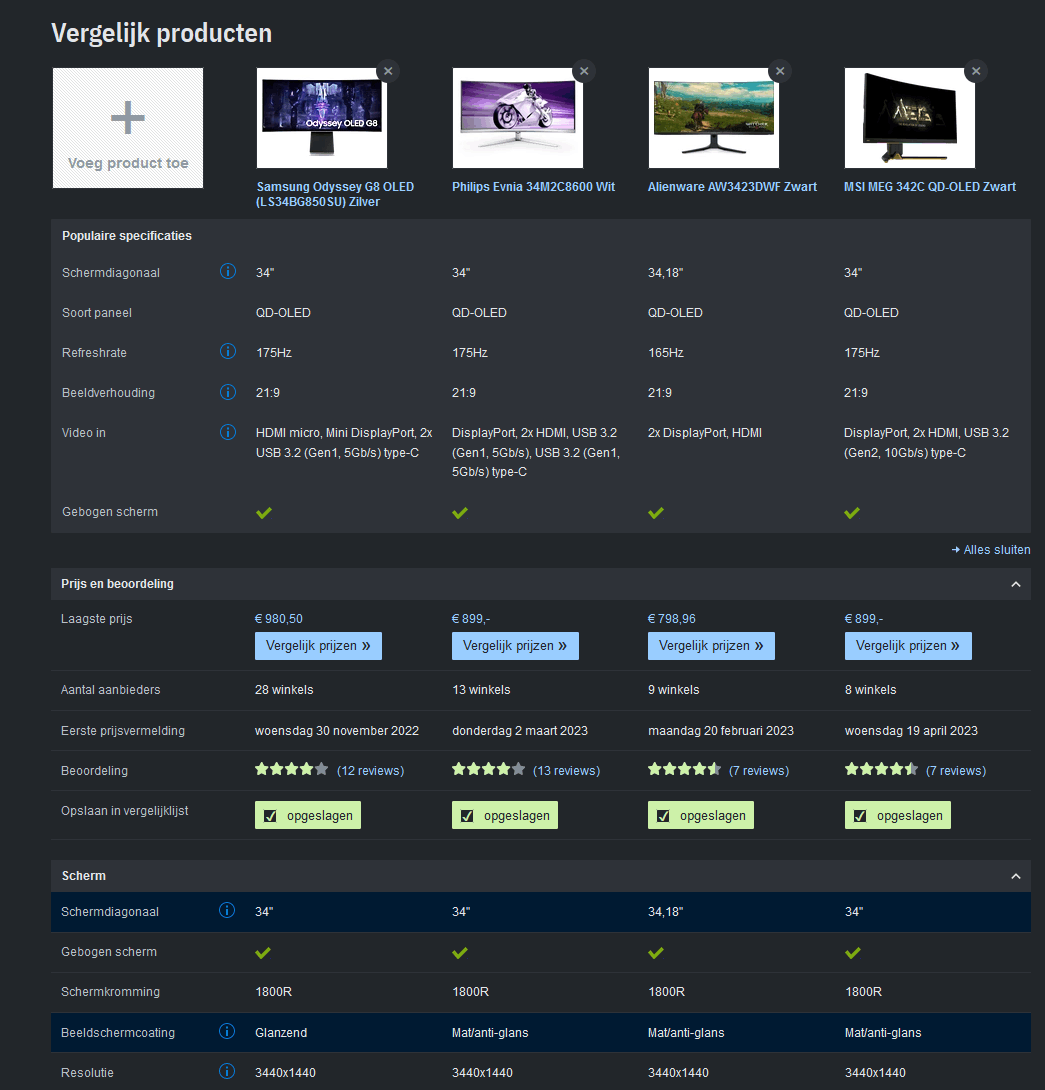
Task: Click the €980,50 price link
Action: [279, 619]
